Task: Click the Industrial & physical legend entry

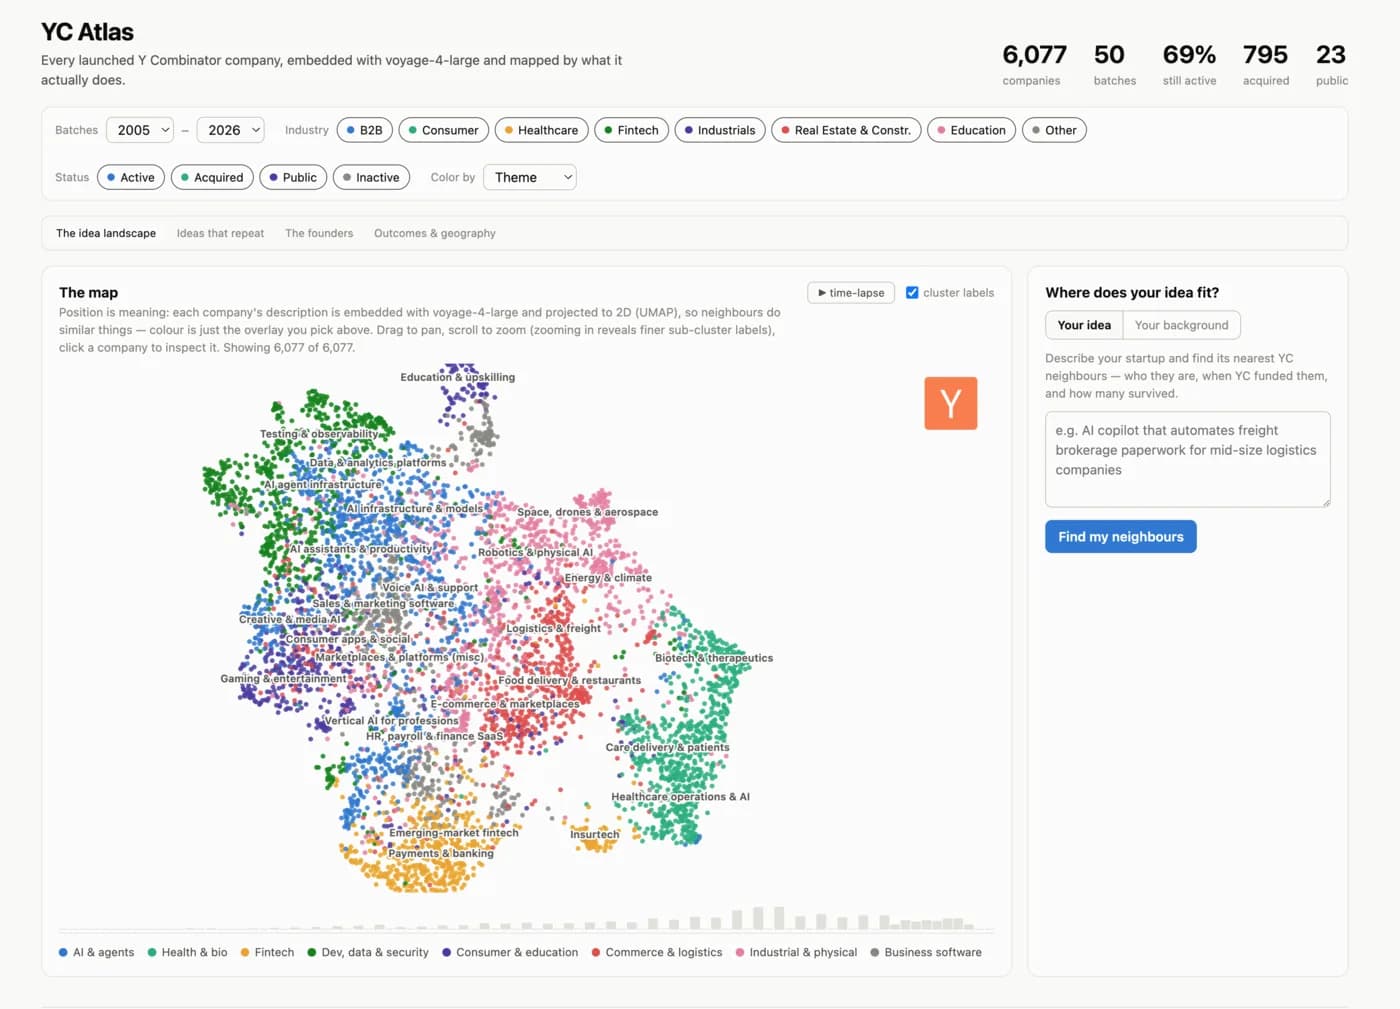Action: pyautogui.click(x=796, y=952)
